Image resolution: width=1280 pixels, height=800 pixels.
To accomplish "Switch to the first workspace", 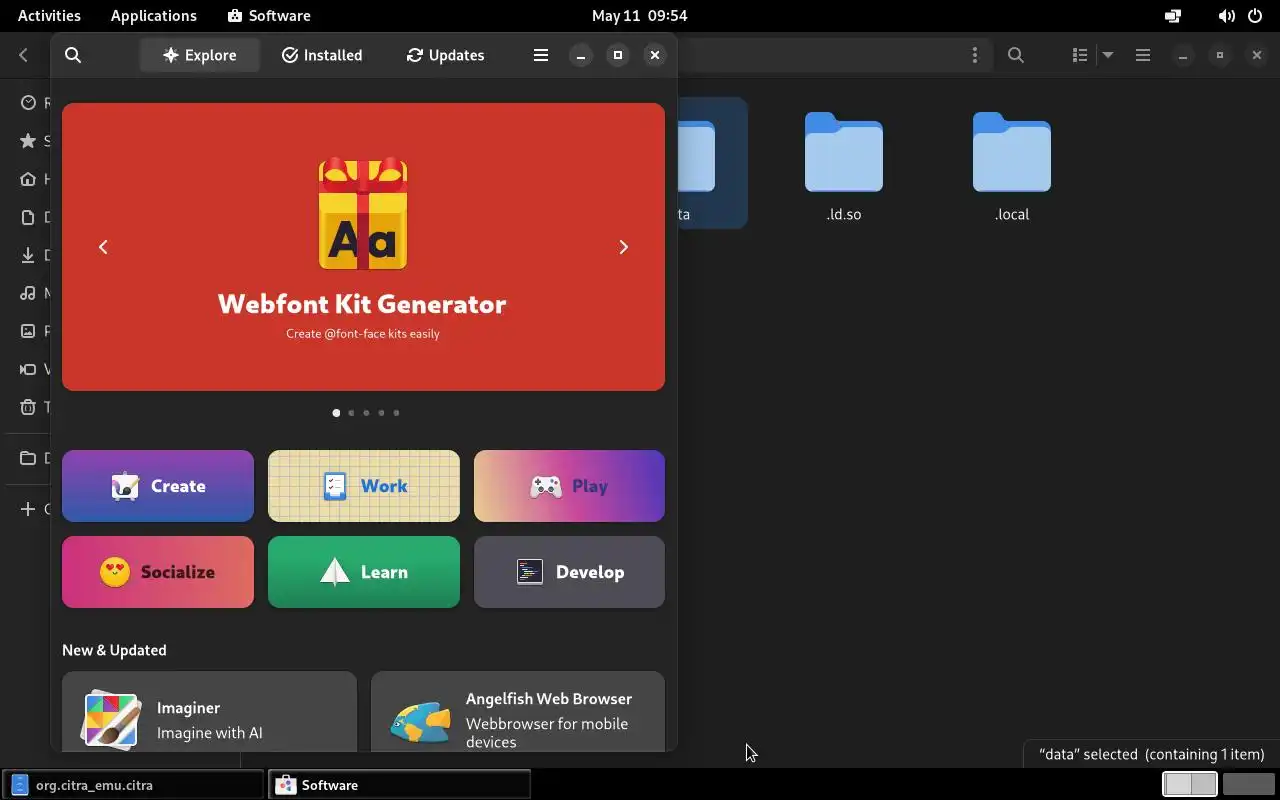I will tap(1190, 785).
